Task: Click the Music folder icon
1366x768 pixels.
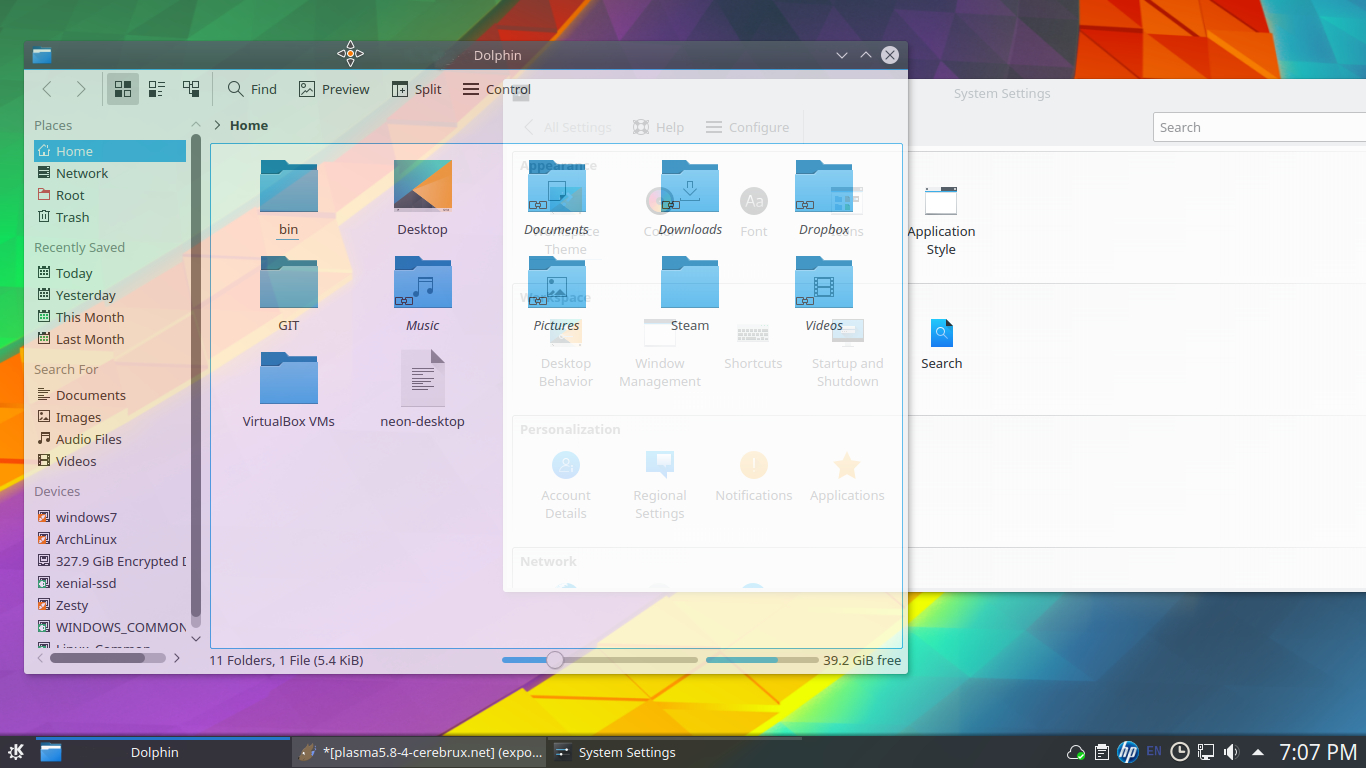Action: coord(422,283)
